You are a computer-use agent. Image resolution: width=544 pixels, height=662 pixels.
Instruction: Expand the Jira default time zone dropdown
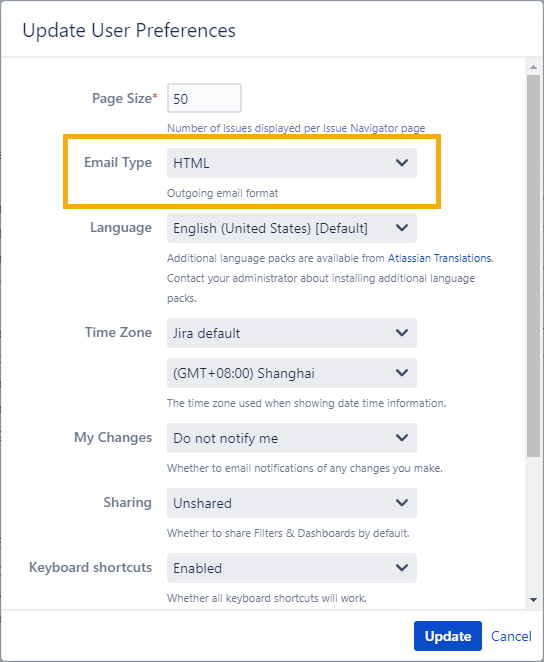292,333
